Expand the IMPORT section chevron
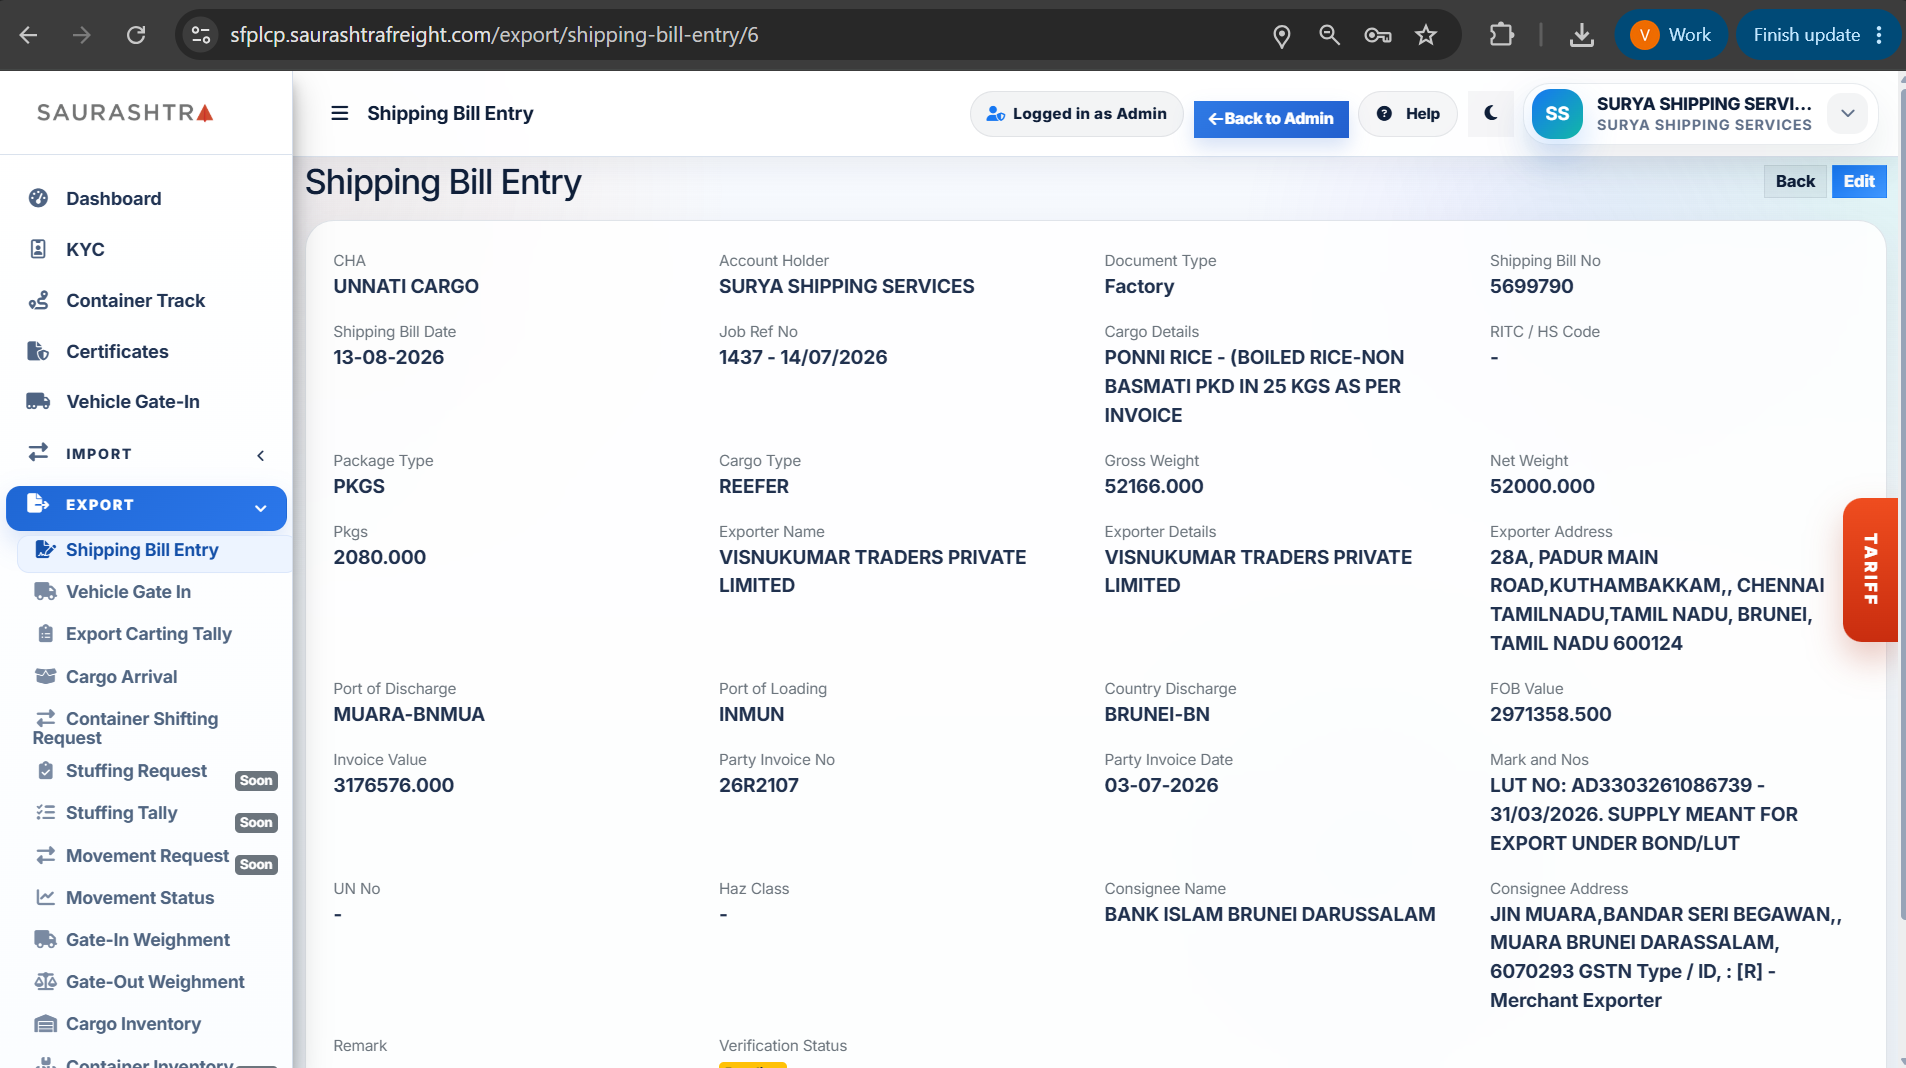 pyautogui.click(x=261, y=455)
